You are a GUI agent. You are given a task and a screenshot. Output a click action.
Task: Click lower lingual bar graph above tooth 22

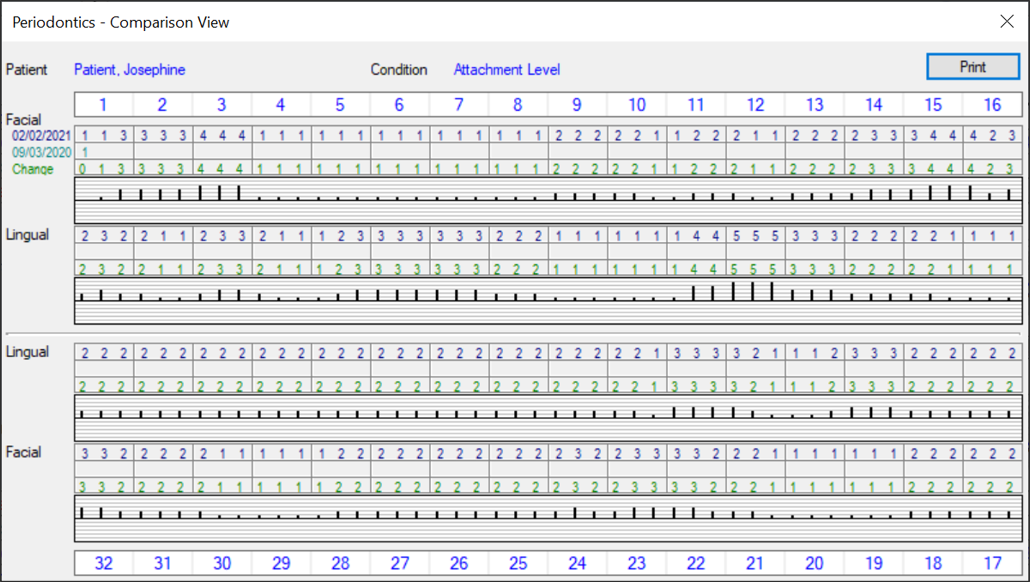(x=696, y=417)
